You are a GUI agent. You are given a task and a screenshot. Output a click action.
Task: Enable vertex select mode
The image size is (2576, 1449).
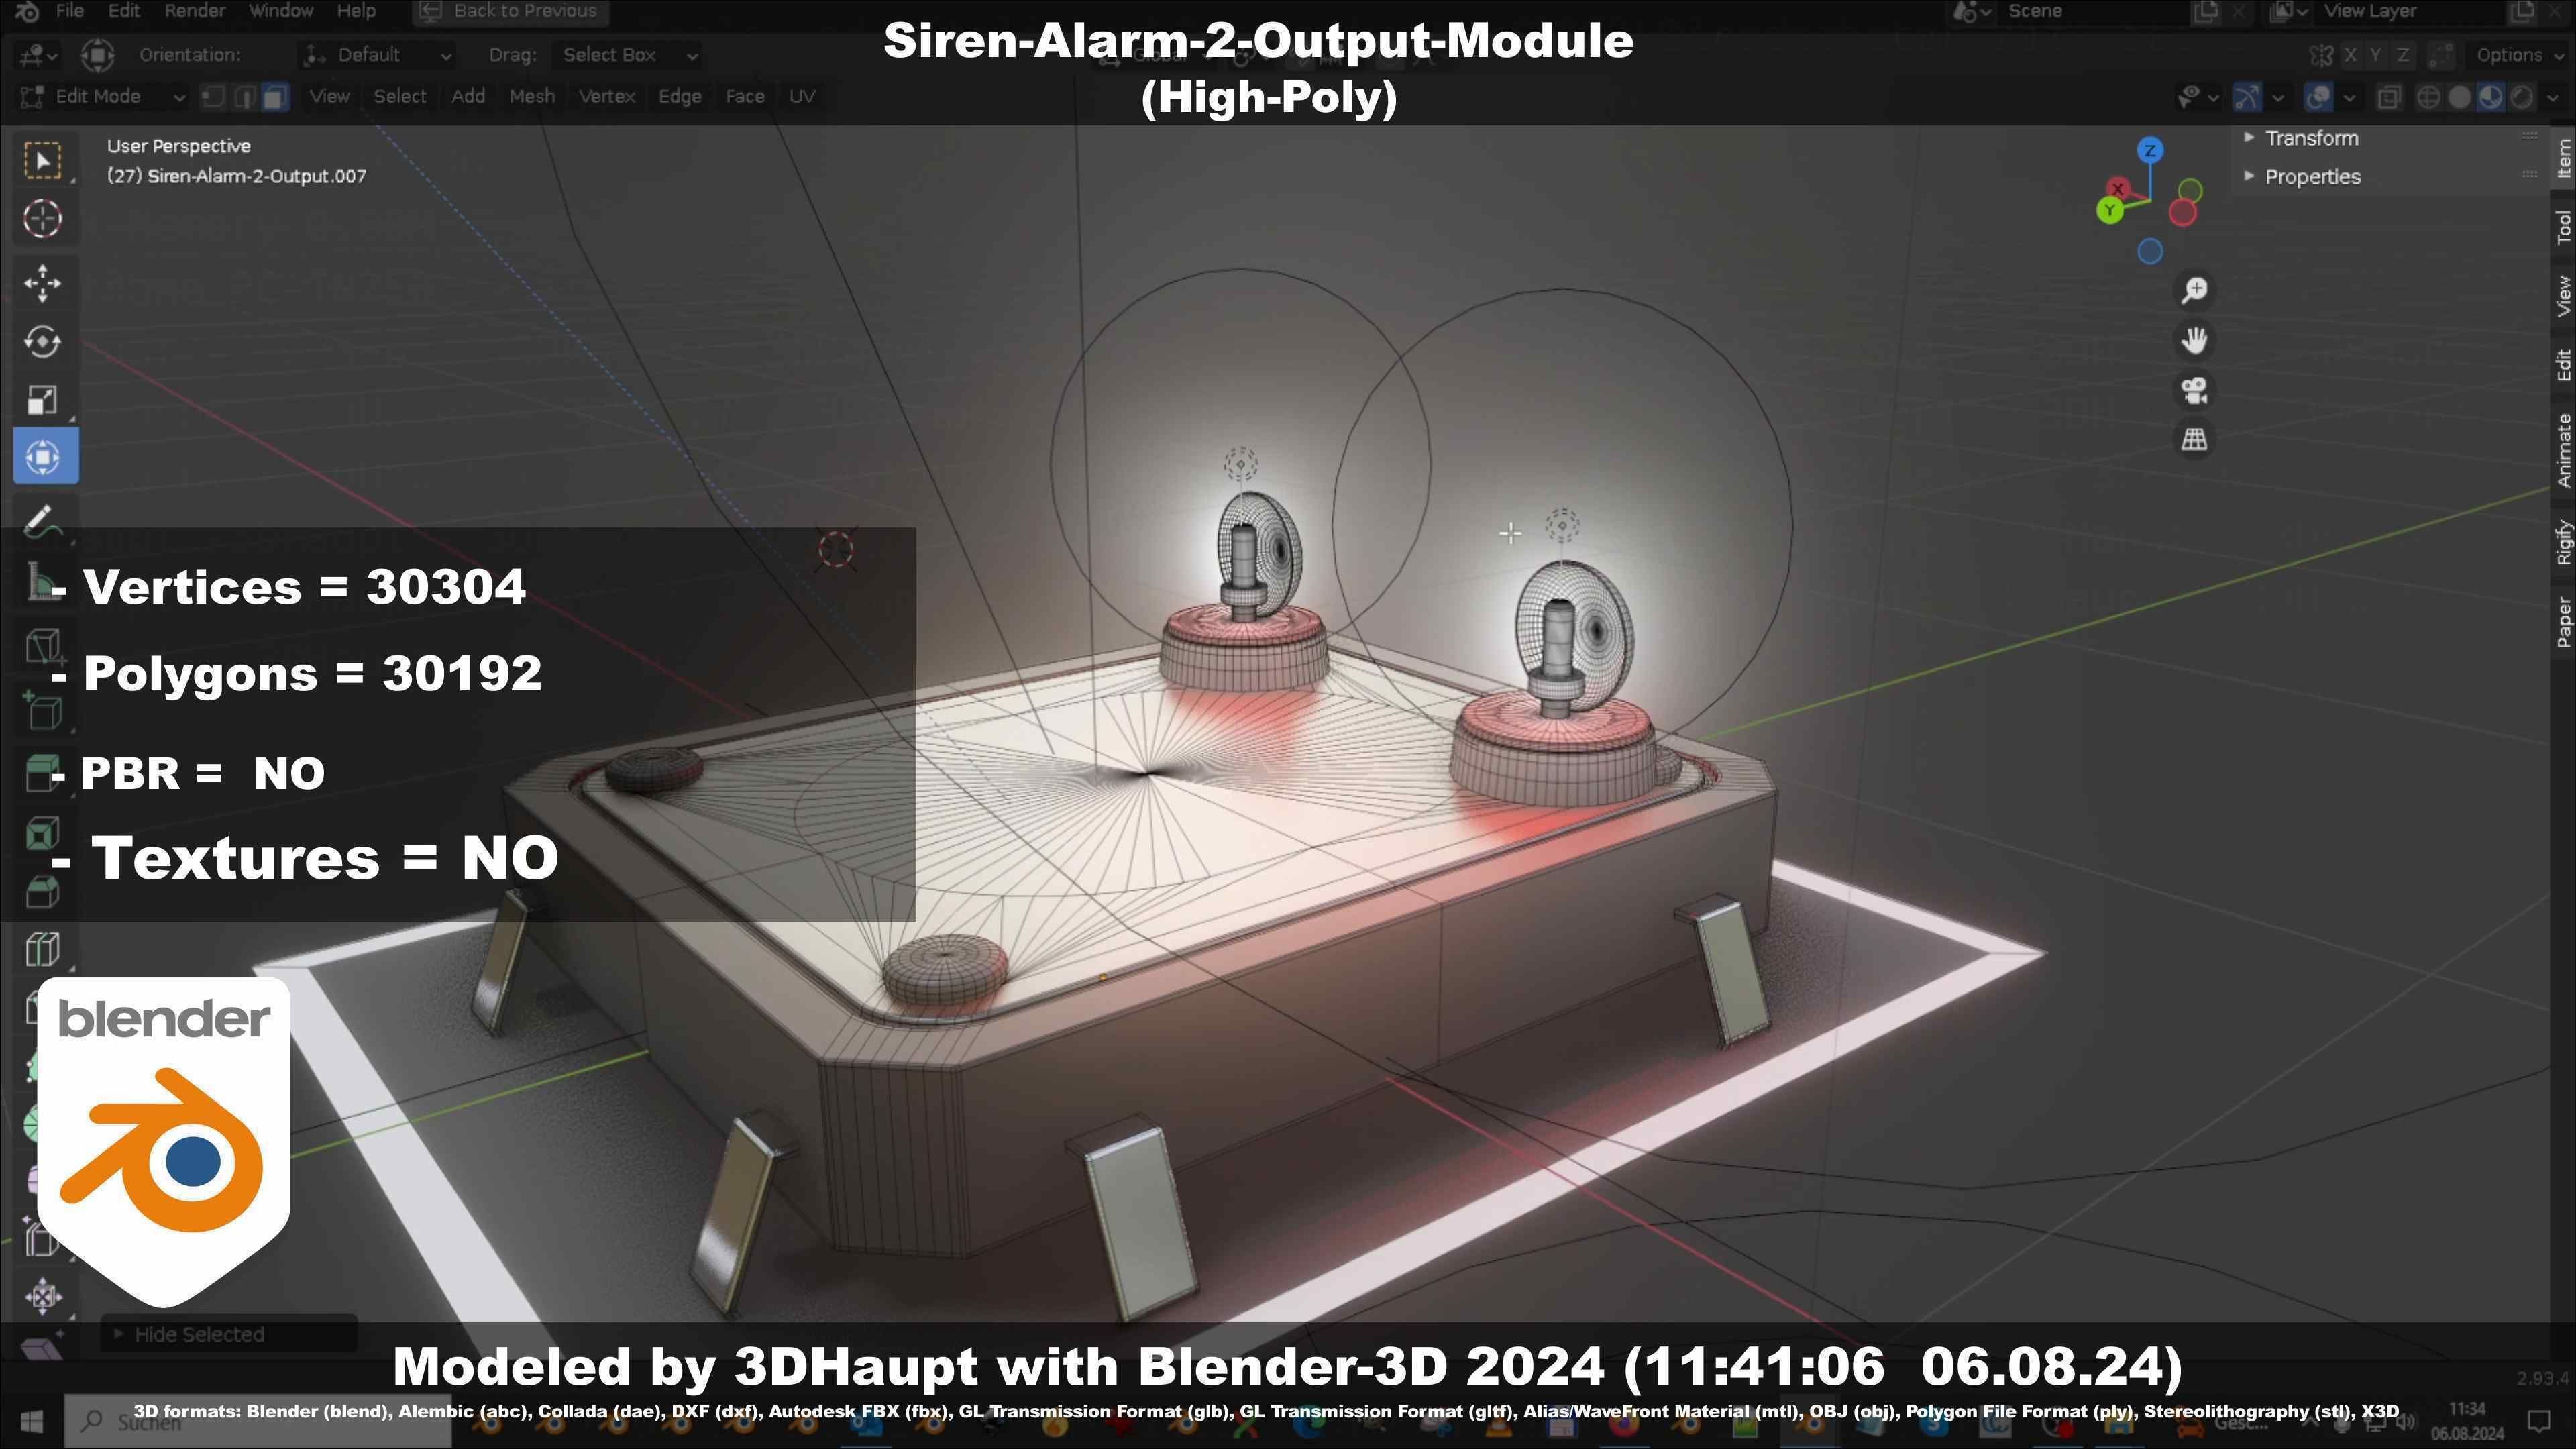[x=212, y=96]
